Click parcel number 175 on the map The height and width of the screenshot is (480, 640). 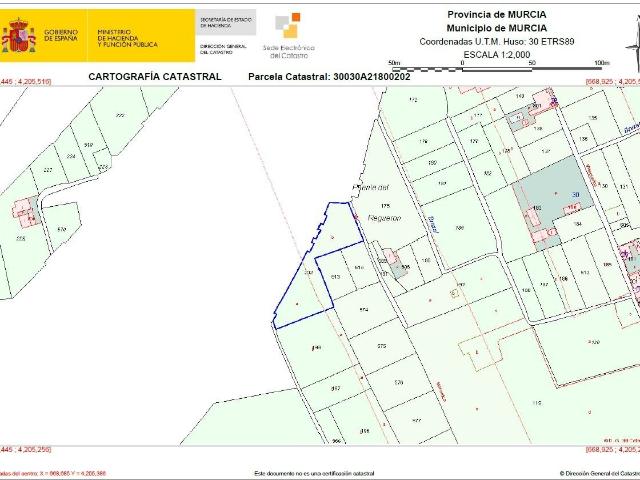pyautogui.click(x=385, y=206)
